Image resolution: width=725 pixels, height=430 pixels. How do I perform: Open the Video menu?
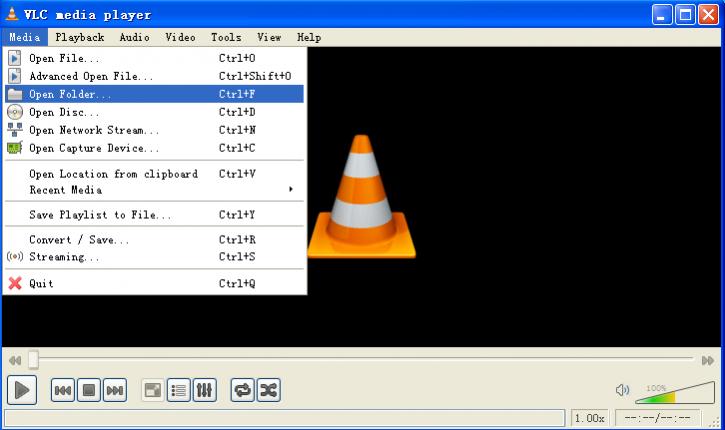click(x=180, y=37)
